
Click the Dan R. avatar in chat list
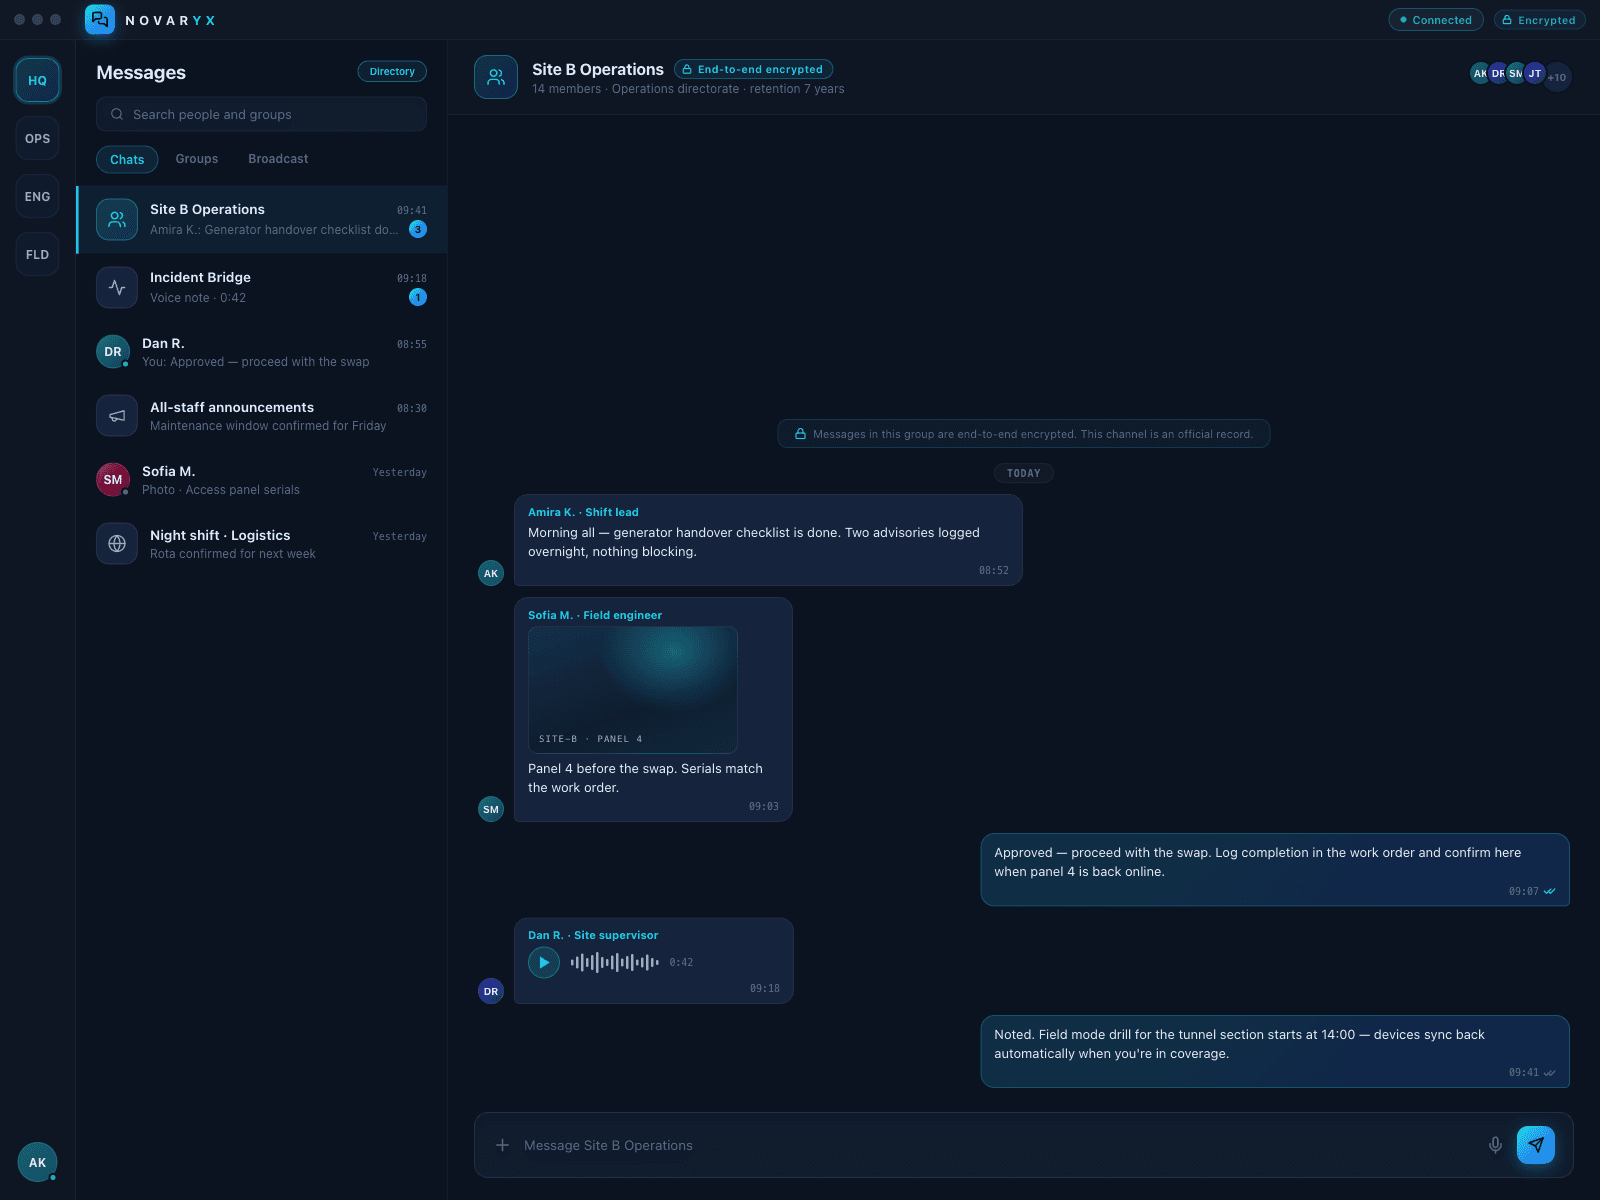113,352
